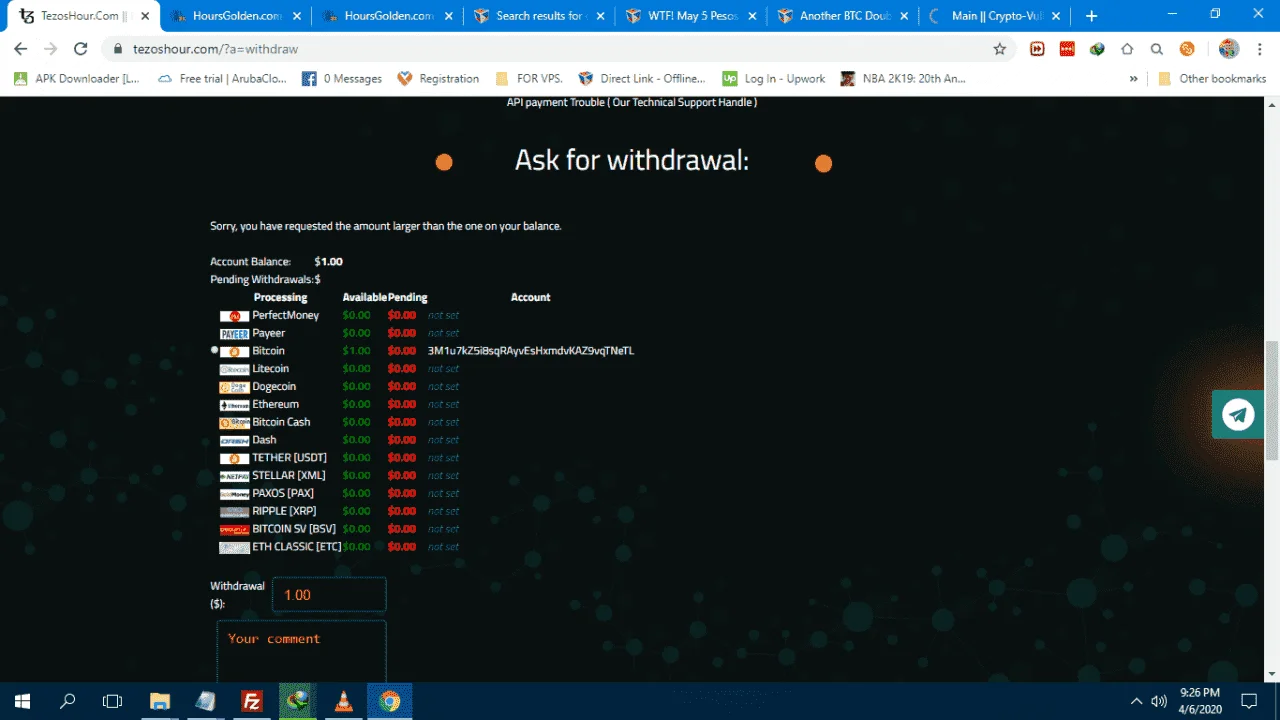Open VLC media player from taskbar
The height and width of the screenshot is (720, 1280).
coord(344,701)
